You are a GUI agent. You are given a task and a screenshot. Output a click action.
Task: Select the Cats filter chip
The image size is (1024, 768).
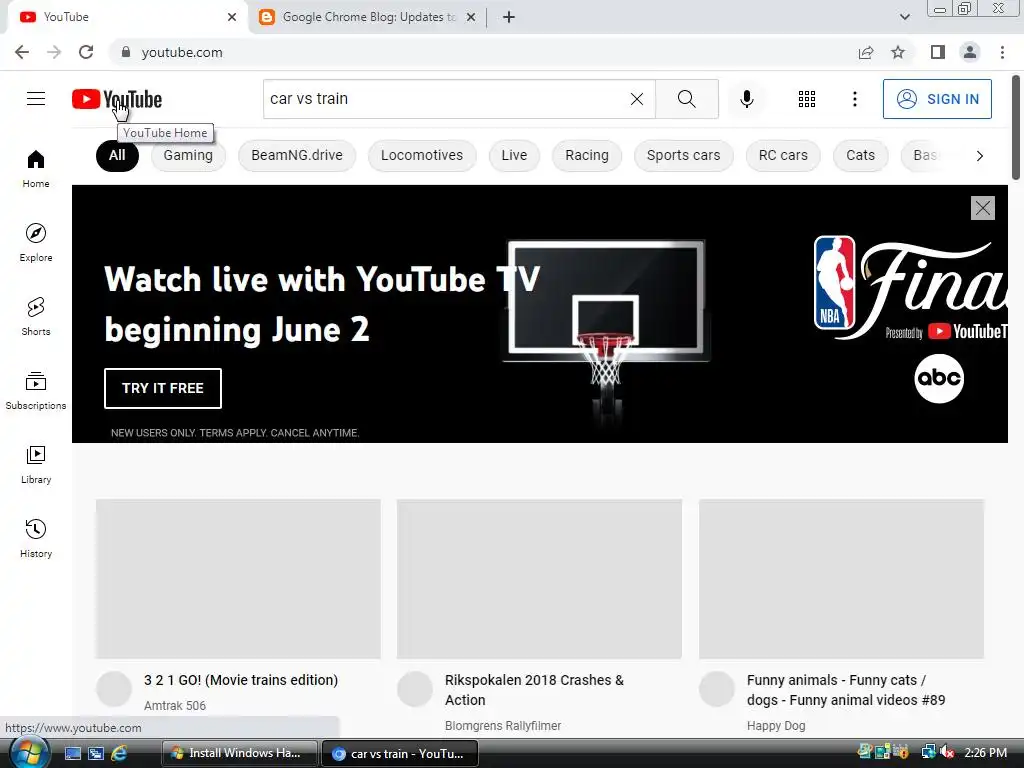(860, 155)
